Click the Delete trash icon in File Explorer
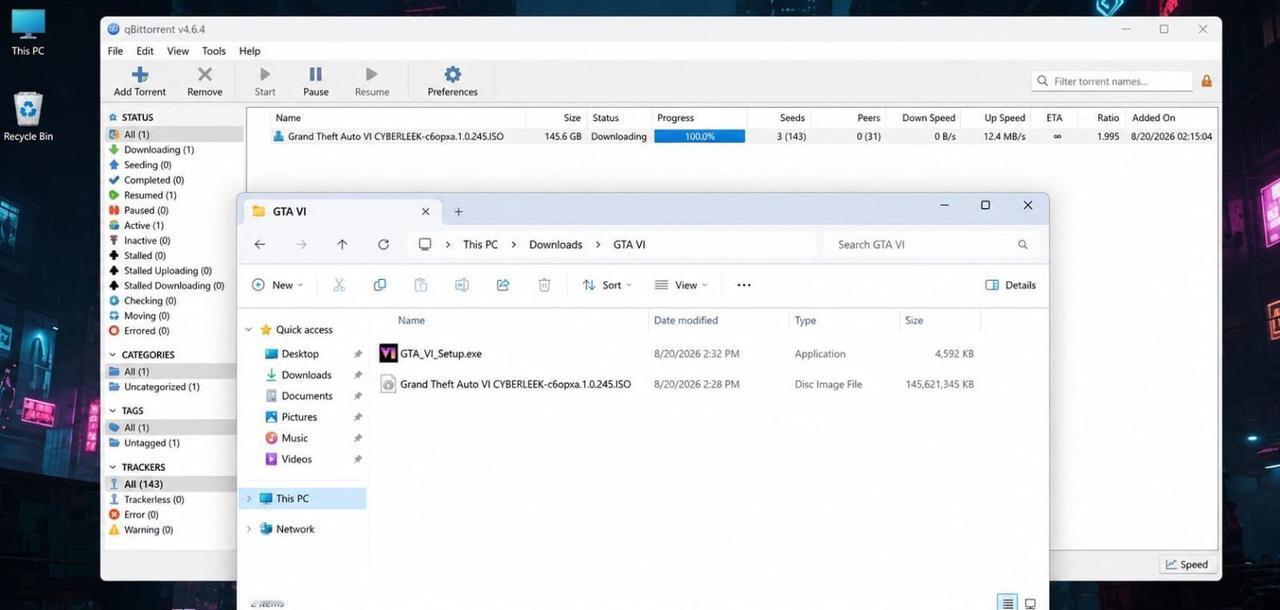 pyautogui.click(x=544, y=285)
